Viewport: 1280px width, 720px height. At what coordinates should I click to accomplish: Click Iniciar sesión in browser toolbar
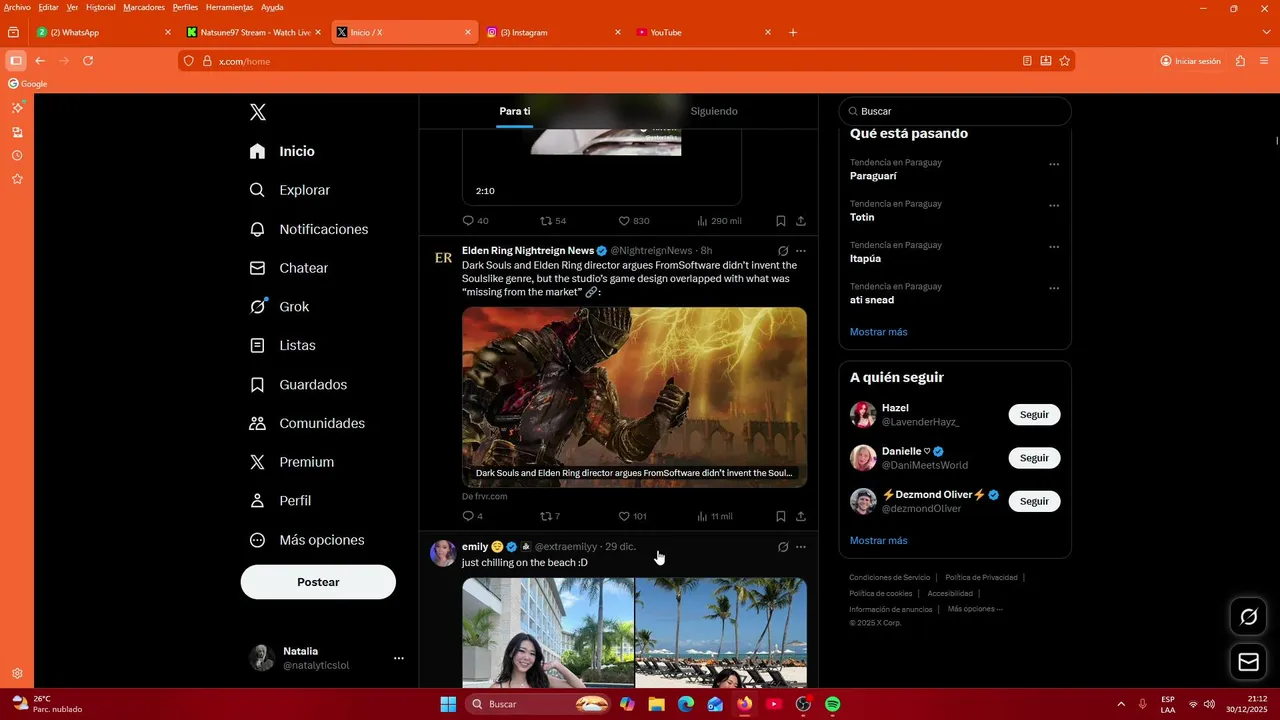point(1191,61)
